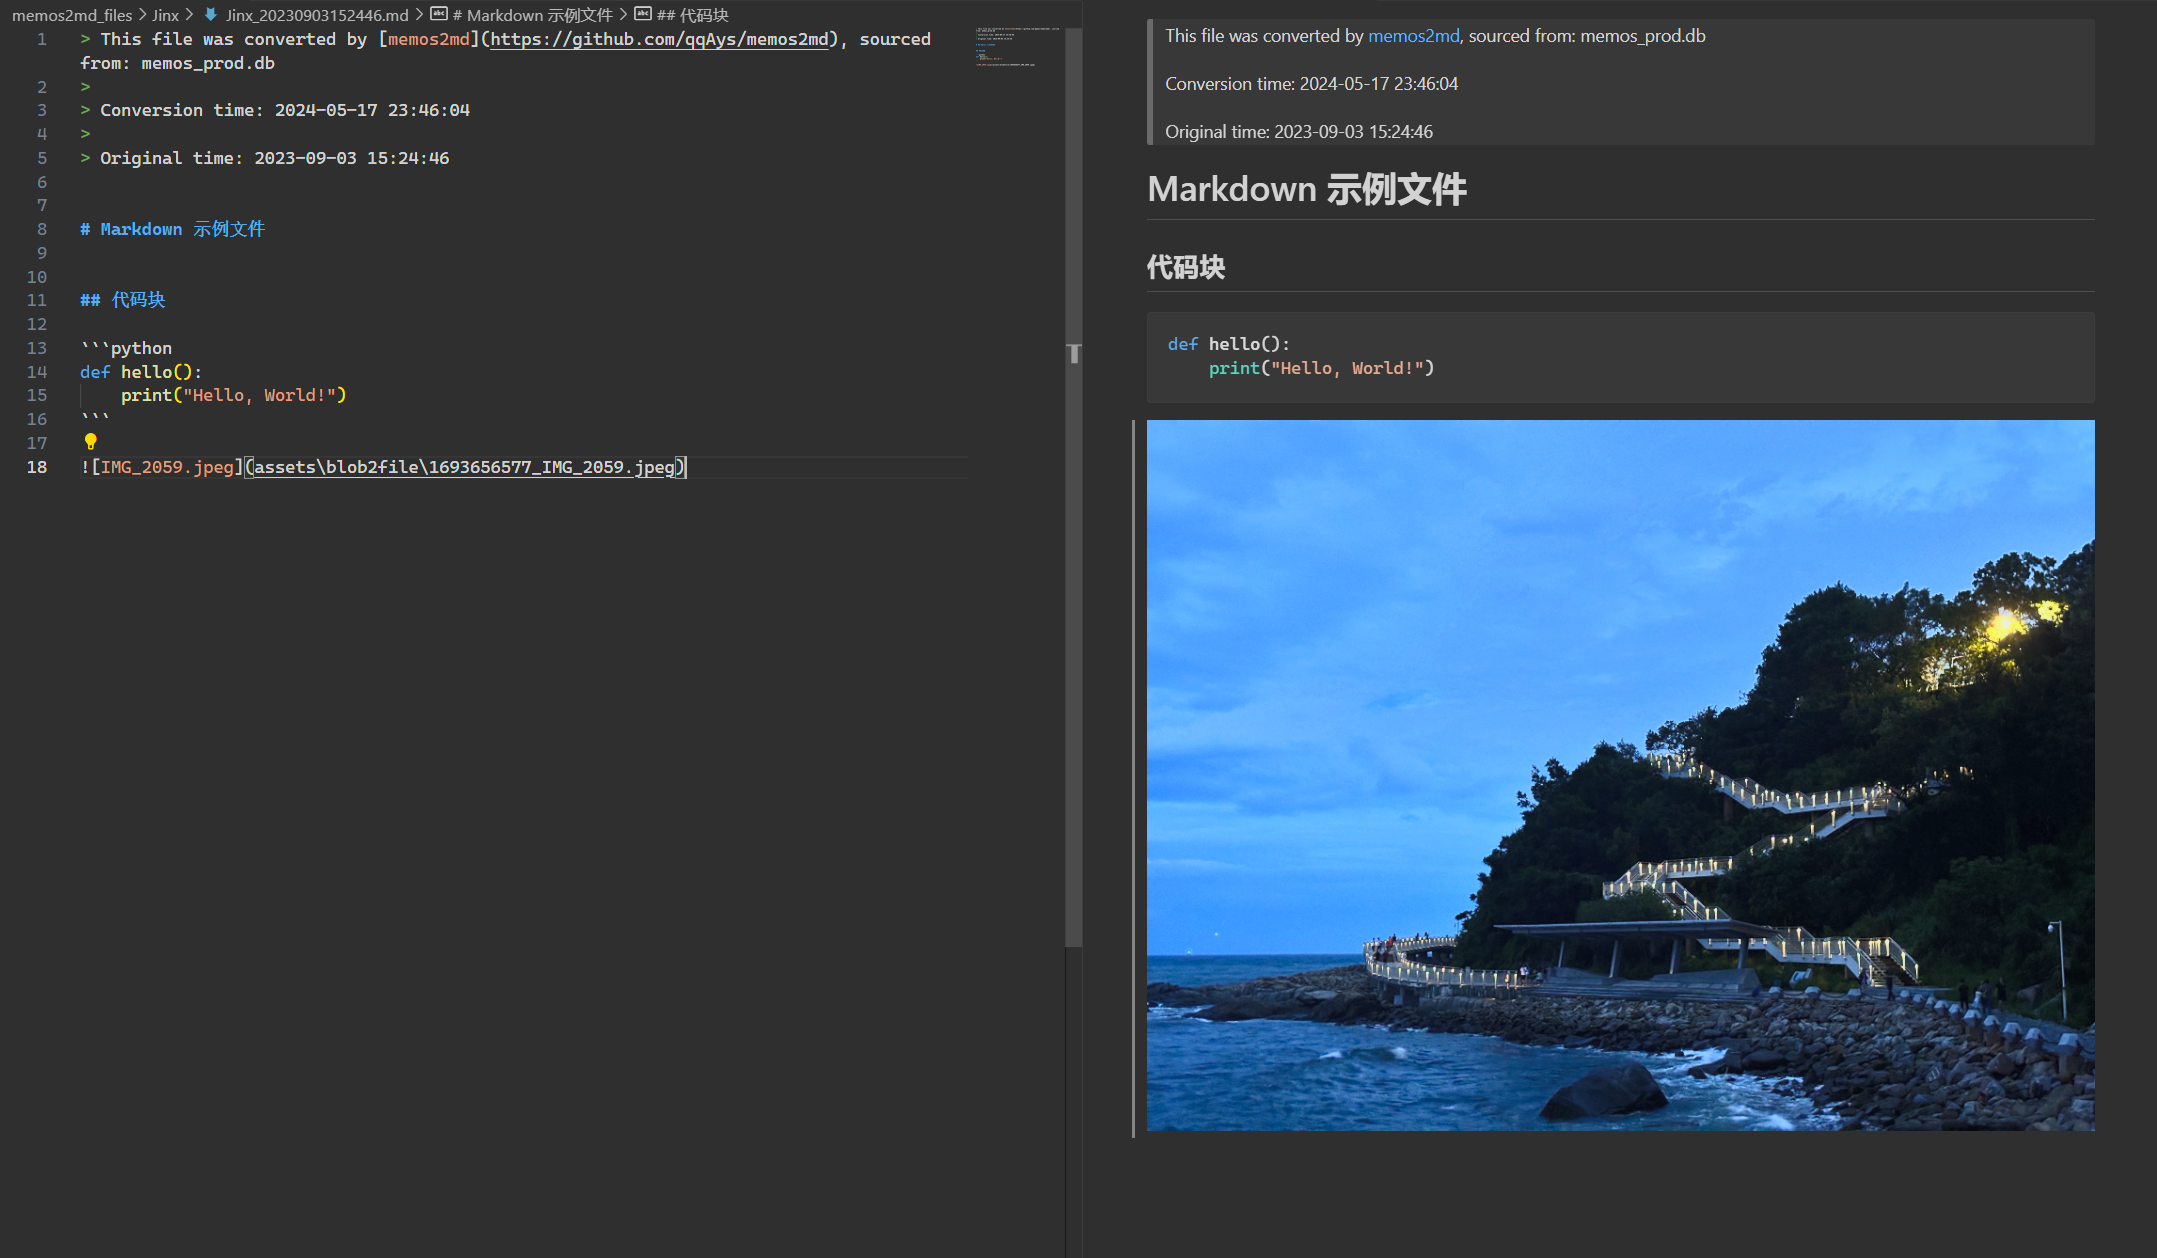This screenshot has height=1258, width=2157.
Task: Click the markdown file icon in breadcrumb
Action: 211,15
